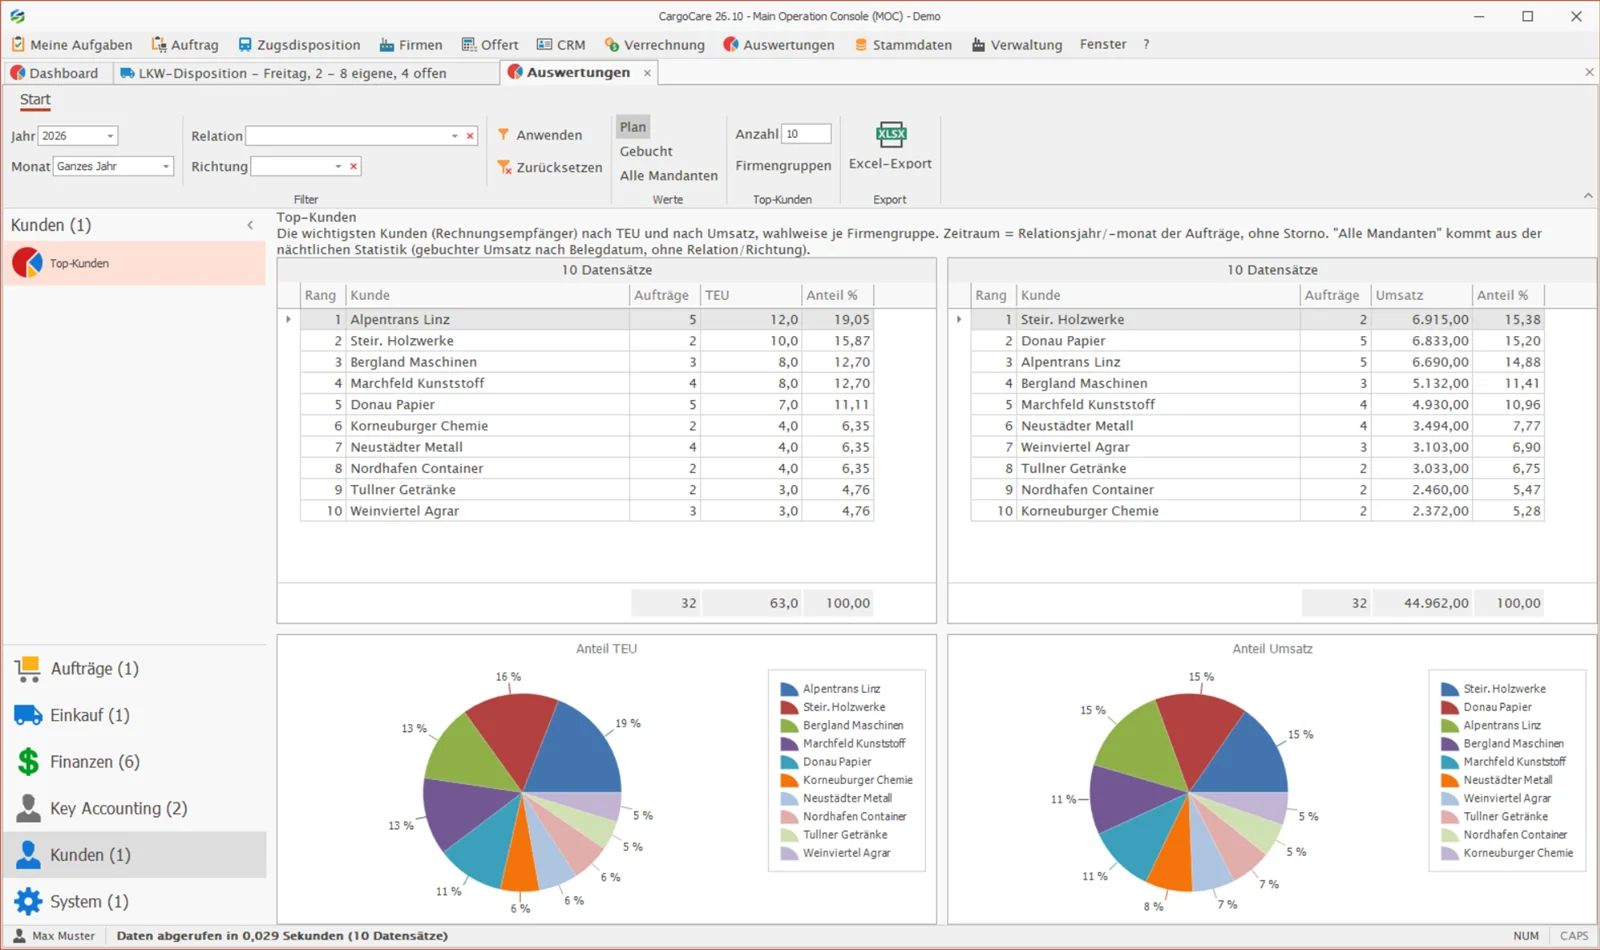The image size is (1600, 950).
Task: Click the Verrechnung coins icon
Action: click(612, 45)
